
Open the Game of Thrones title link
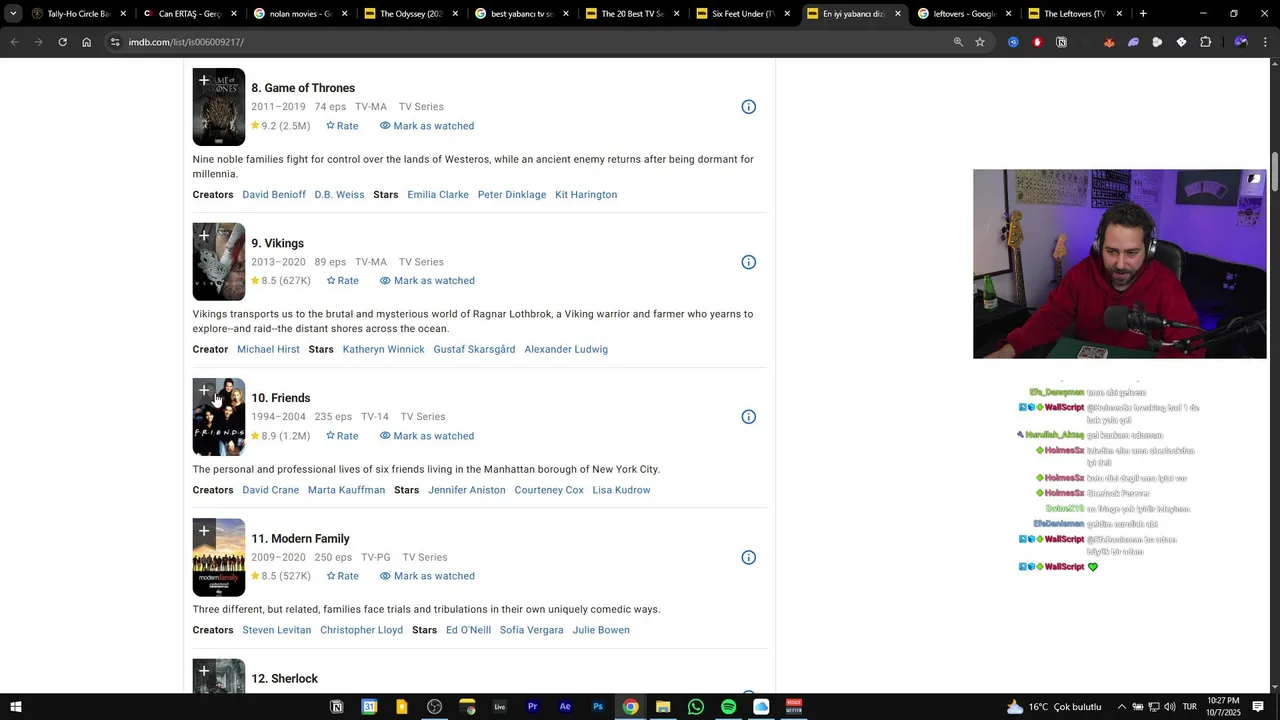point(303,88)
